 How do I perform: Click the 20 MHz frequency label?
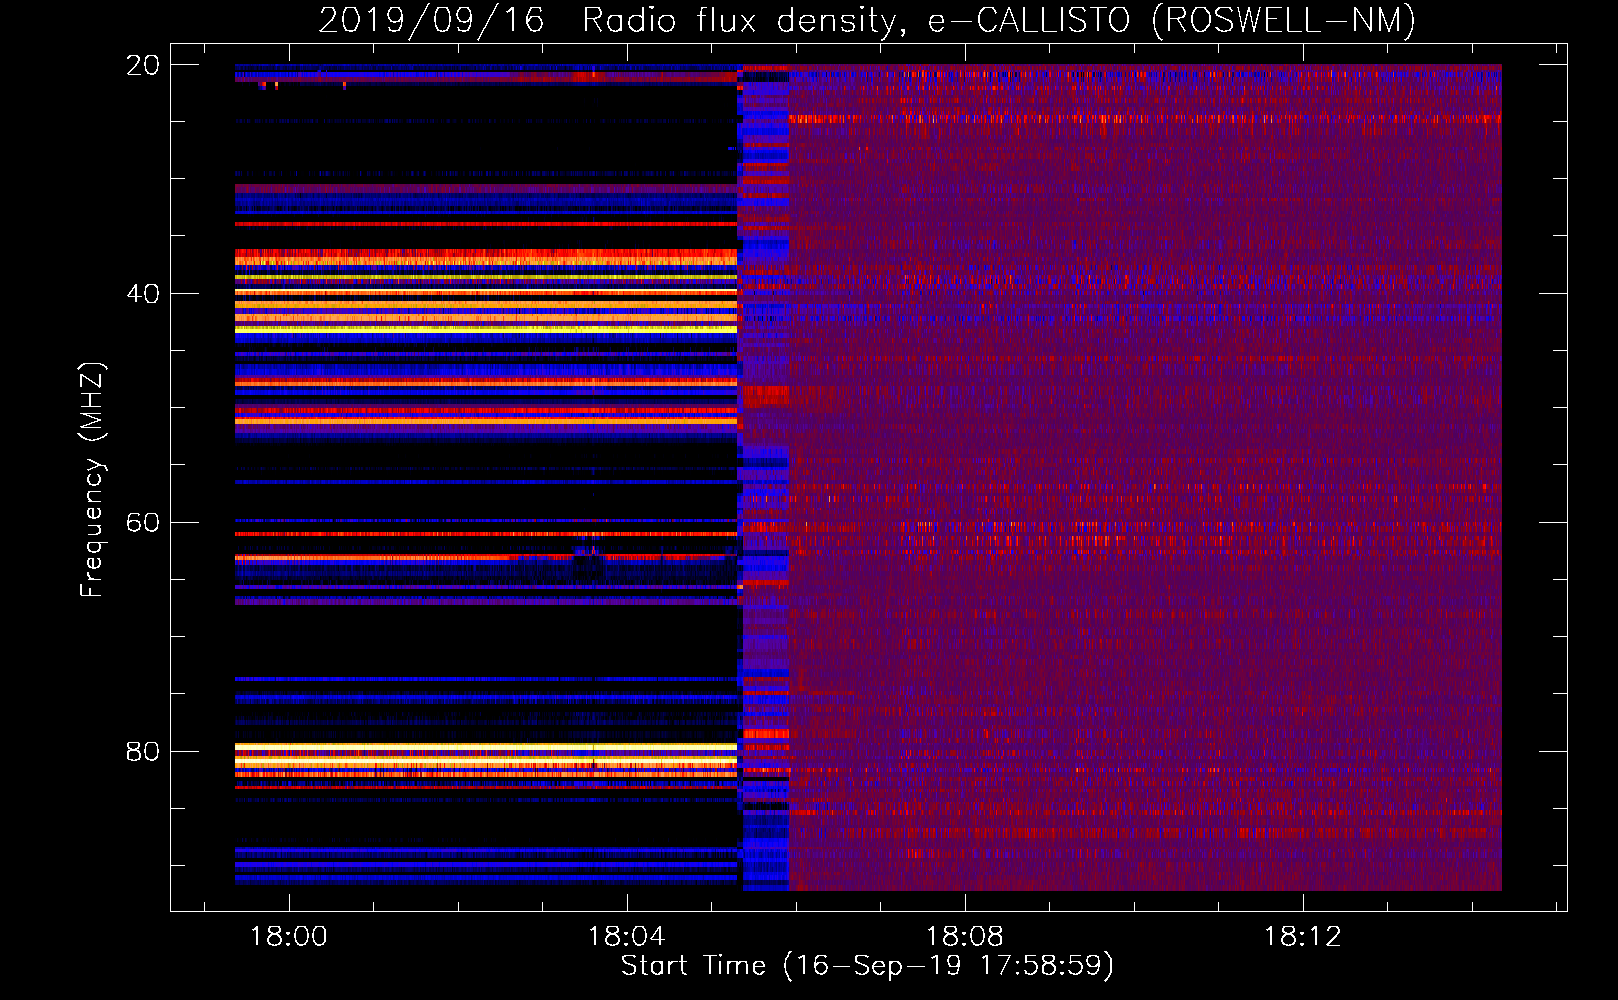(x=142, y=65)
